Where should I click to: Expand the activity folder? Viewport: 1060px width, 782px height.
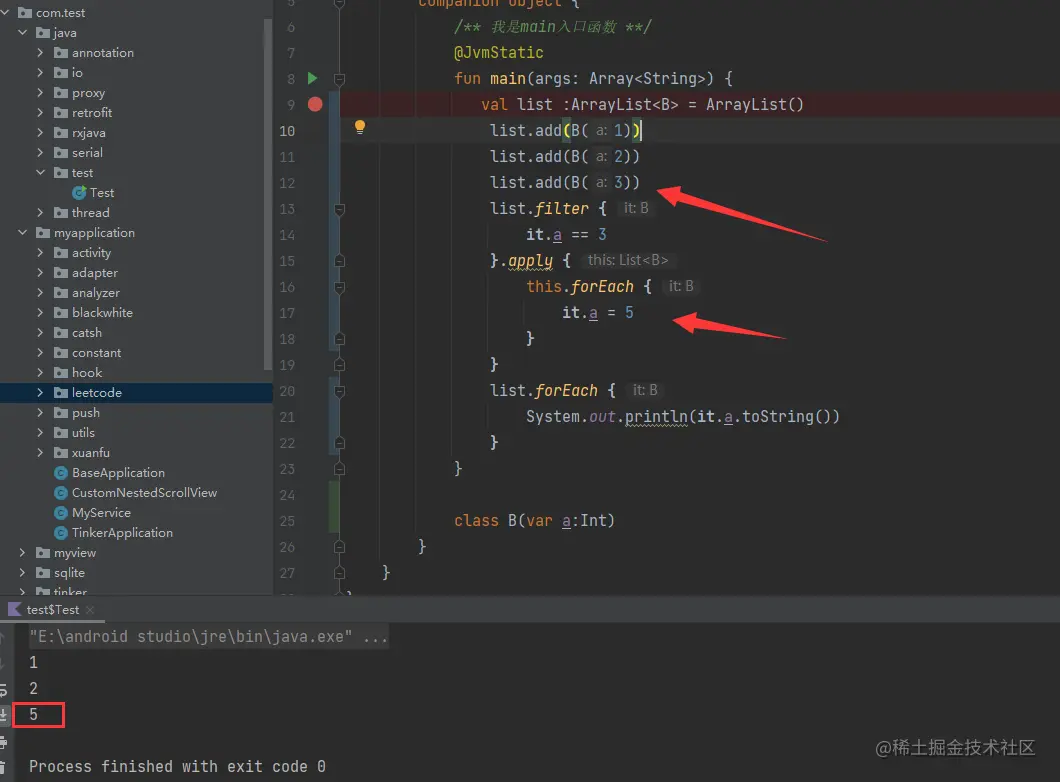tap(40, 253)
